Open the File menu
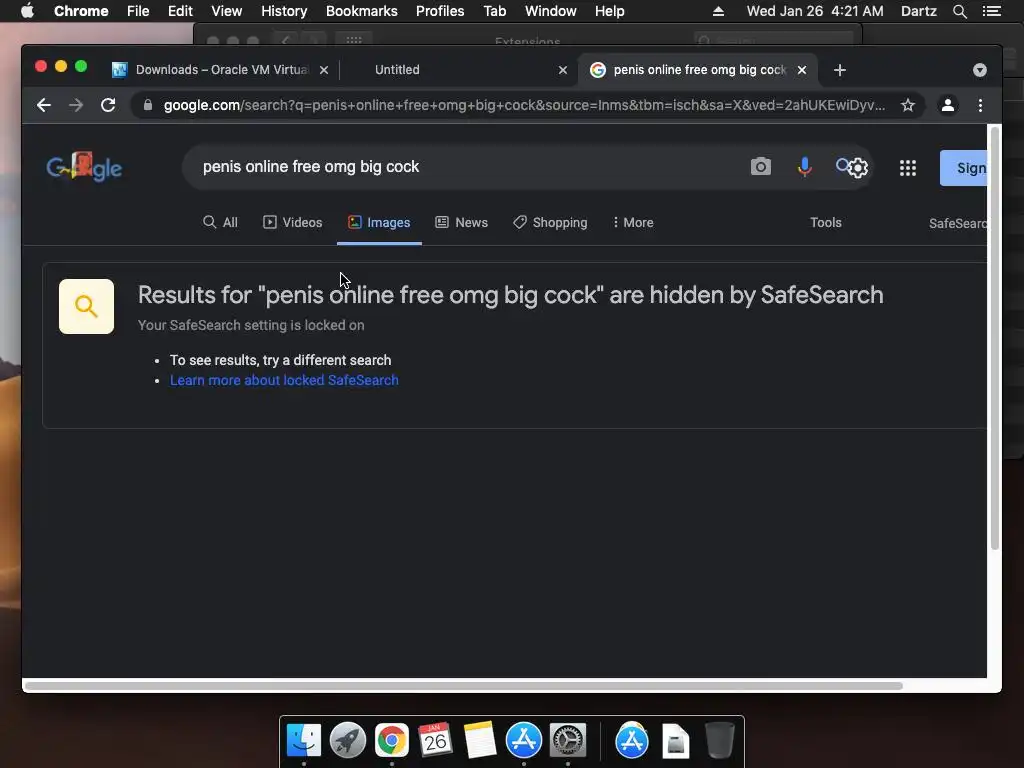This screenshot has height=768, width=1024. pos(138,11)
